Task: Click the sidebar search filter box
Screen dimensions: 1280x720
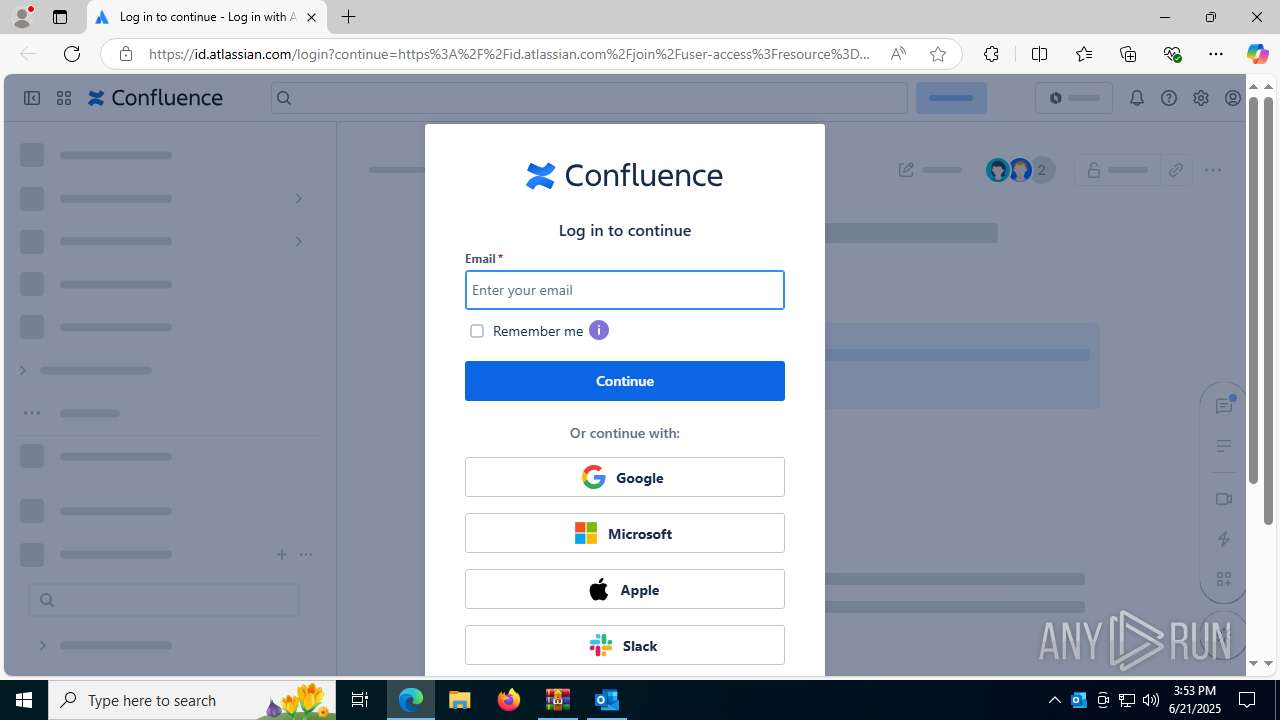Action: [164, 600]
